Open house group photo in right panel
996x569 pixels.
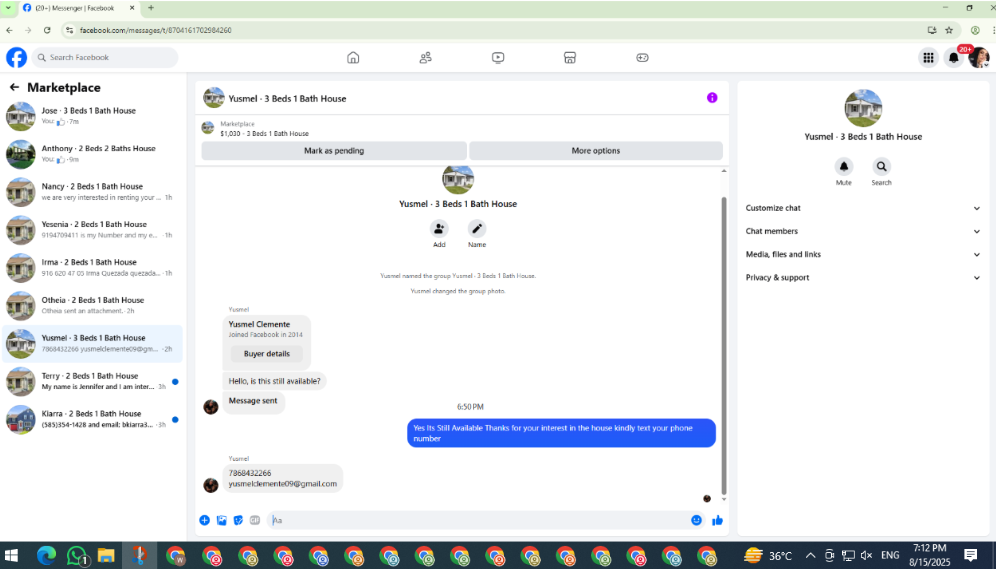[x=863, y=108]
